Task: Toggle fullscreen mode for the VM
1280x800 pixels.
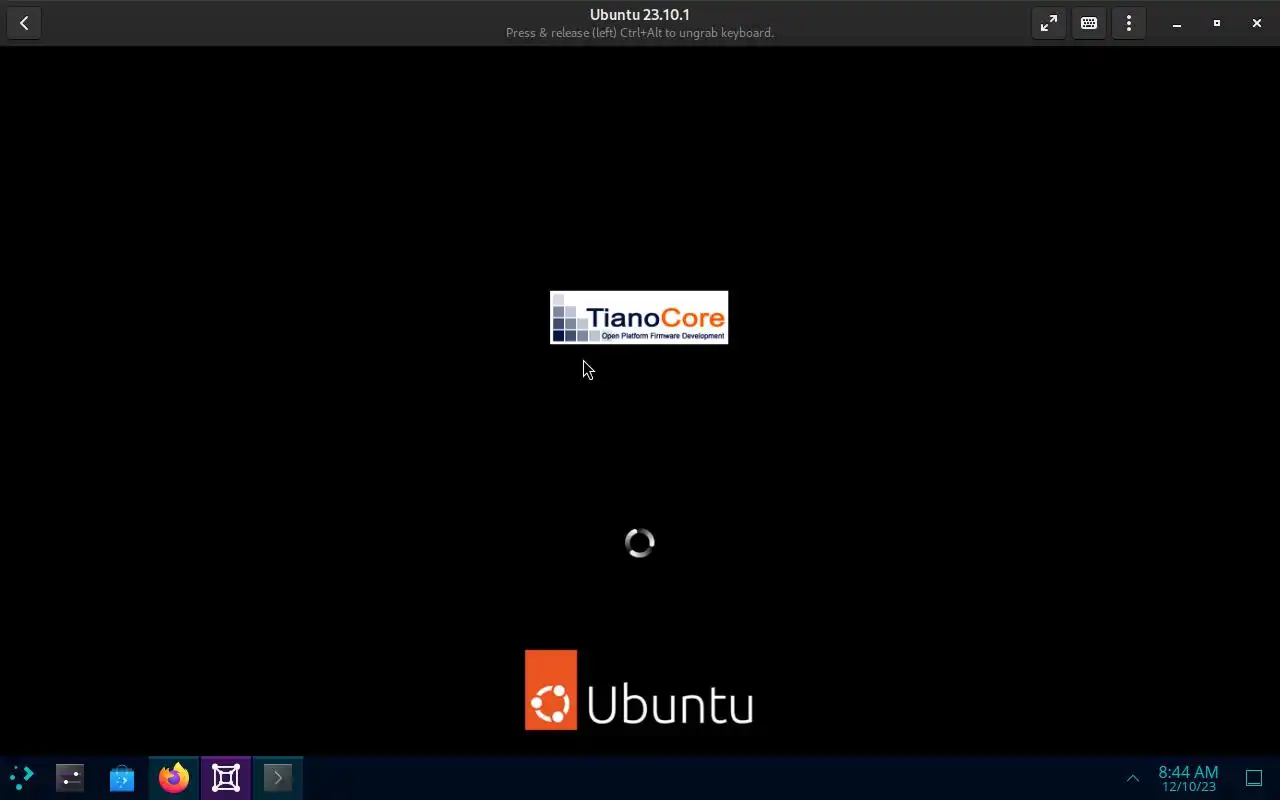Action: coord(1049,23)
